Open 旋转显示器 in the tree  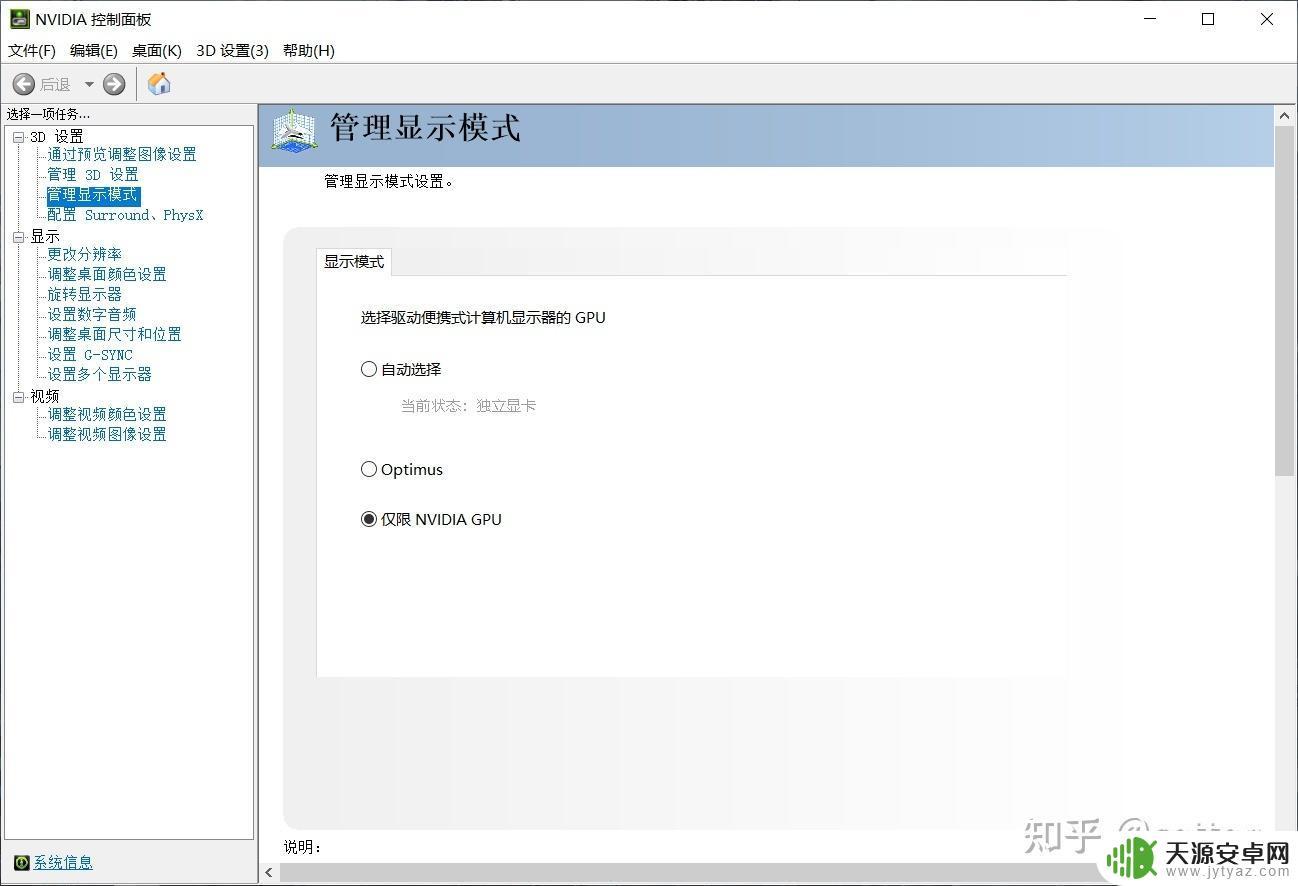coord(85,294)
